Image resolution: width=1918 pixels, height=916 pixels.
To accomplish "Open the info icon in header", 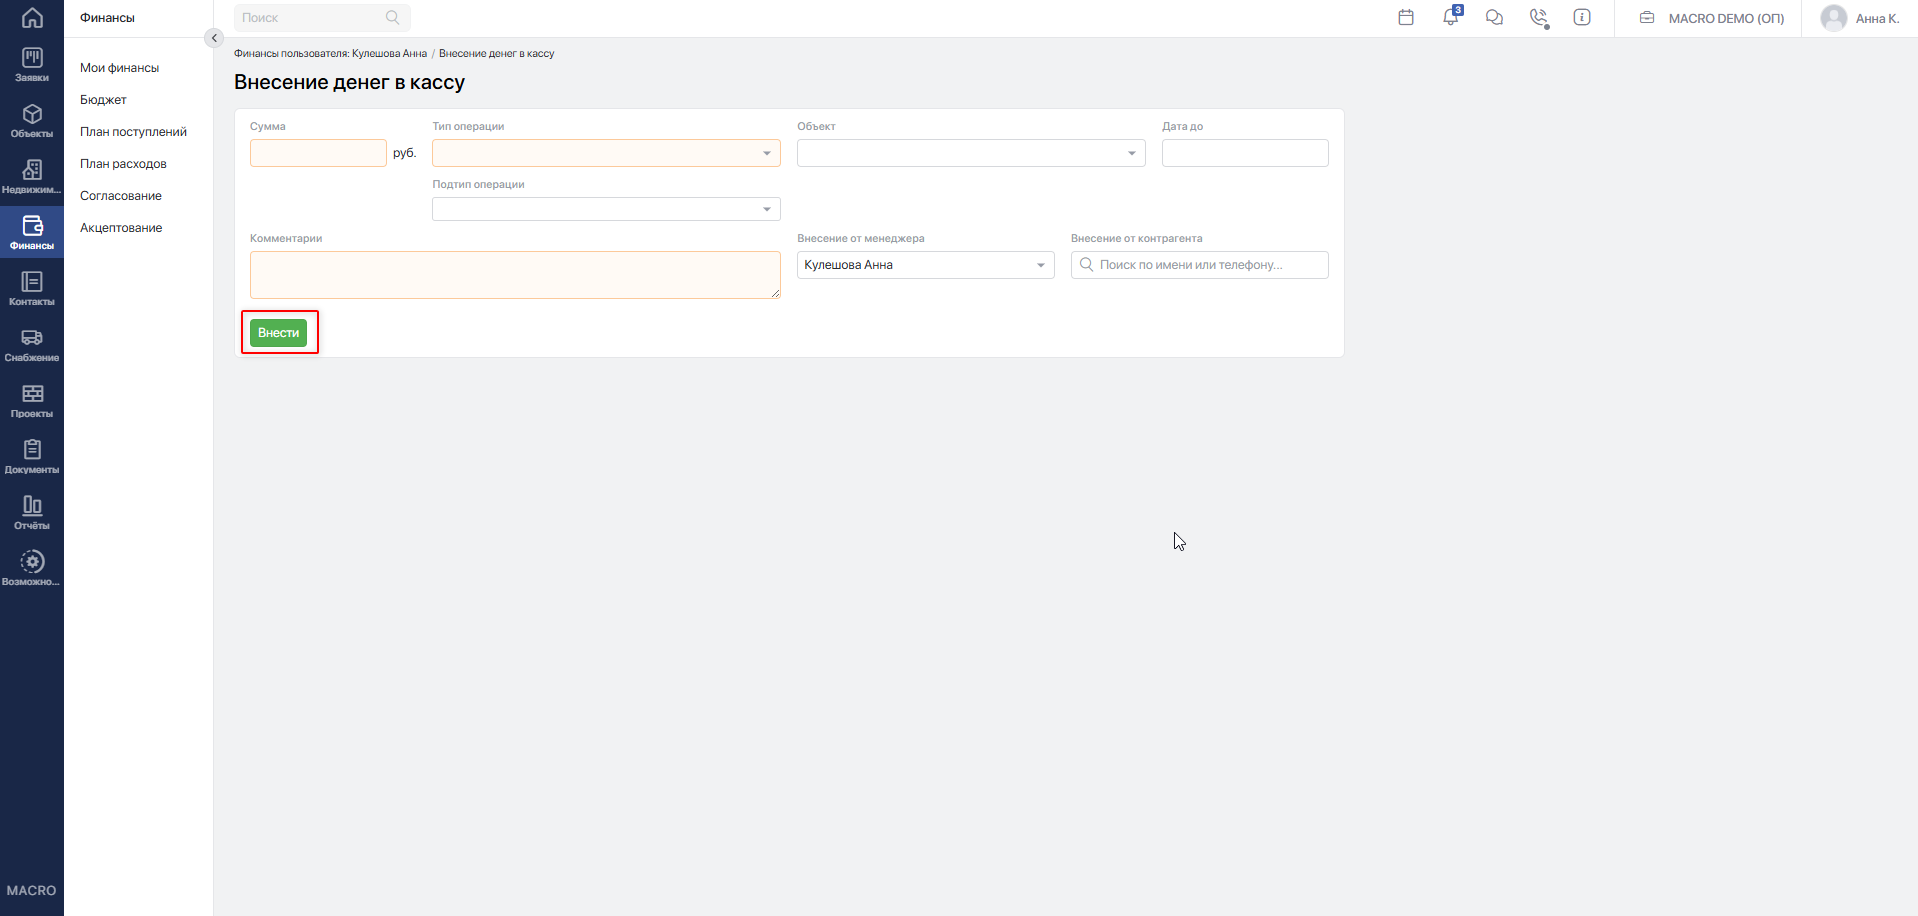I will (x=1582, y=17).
